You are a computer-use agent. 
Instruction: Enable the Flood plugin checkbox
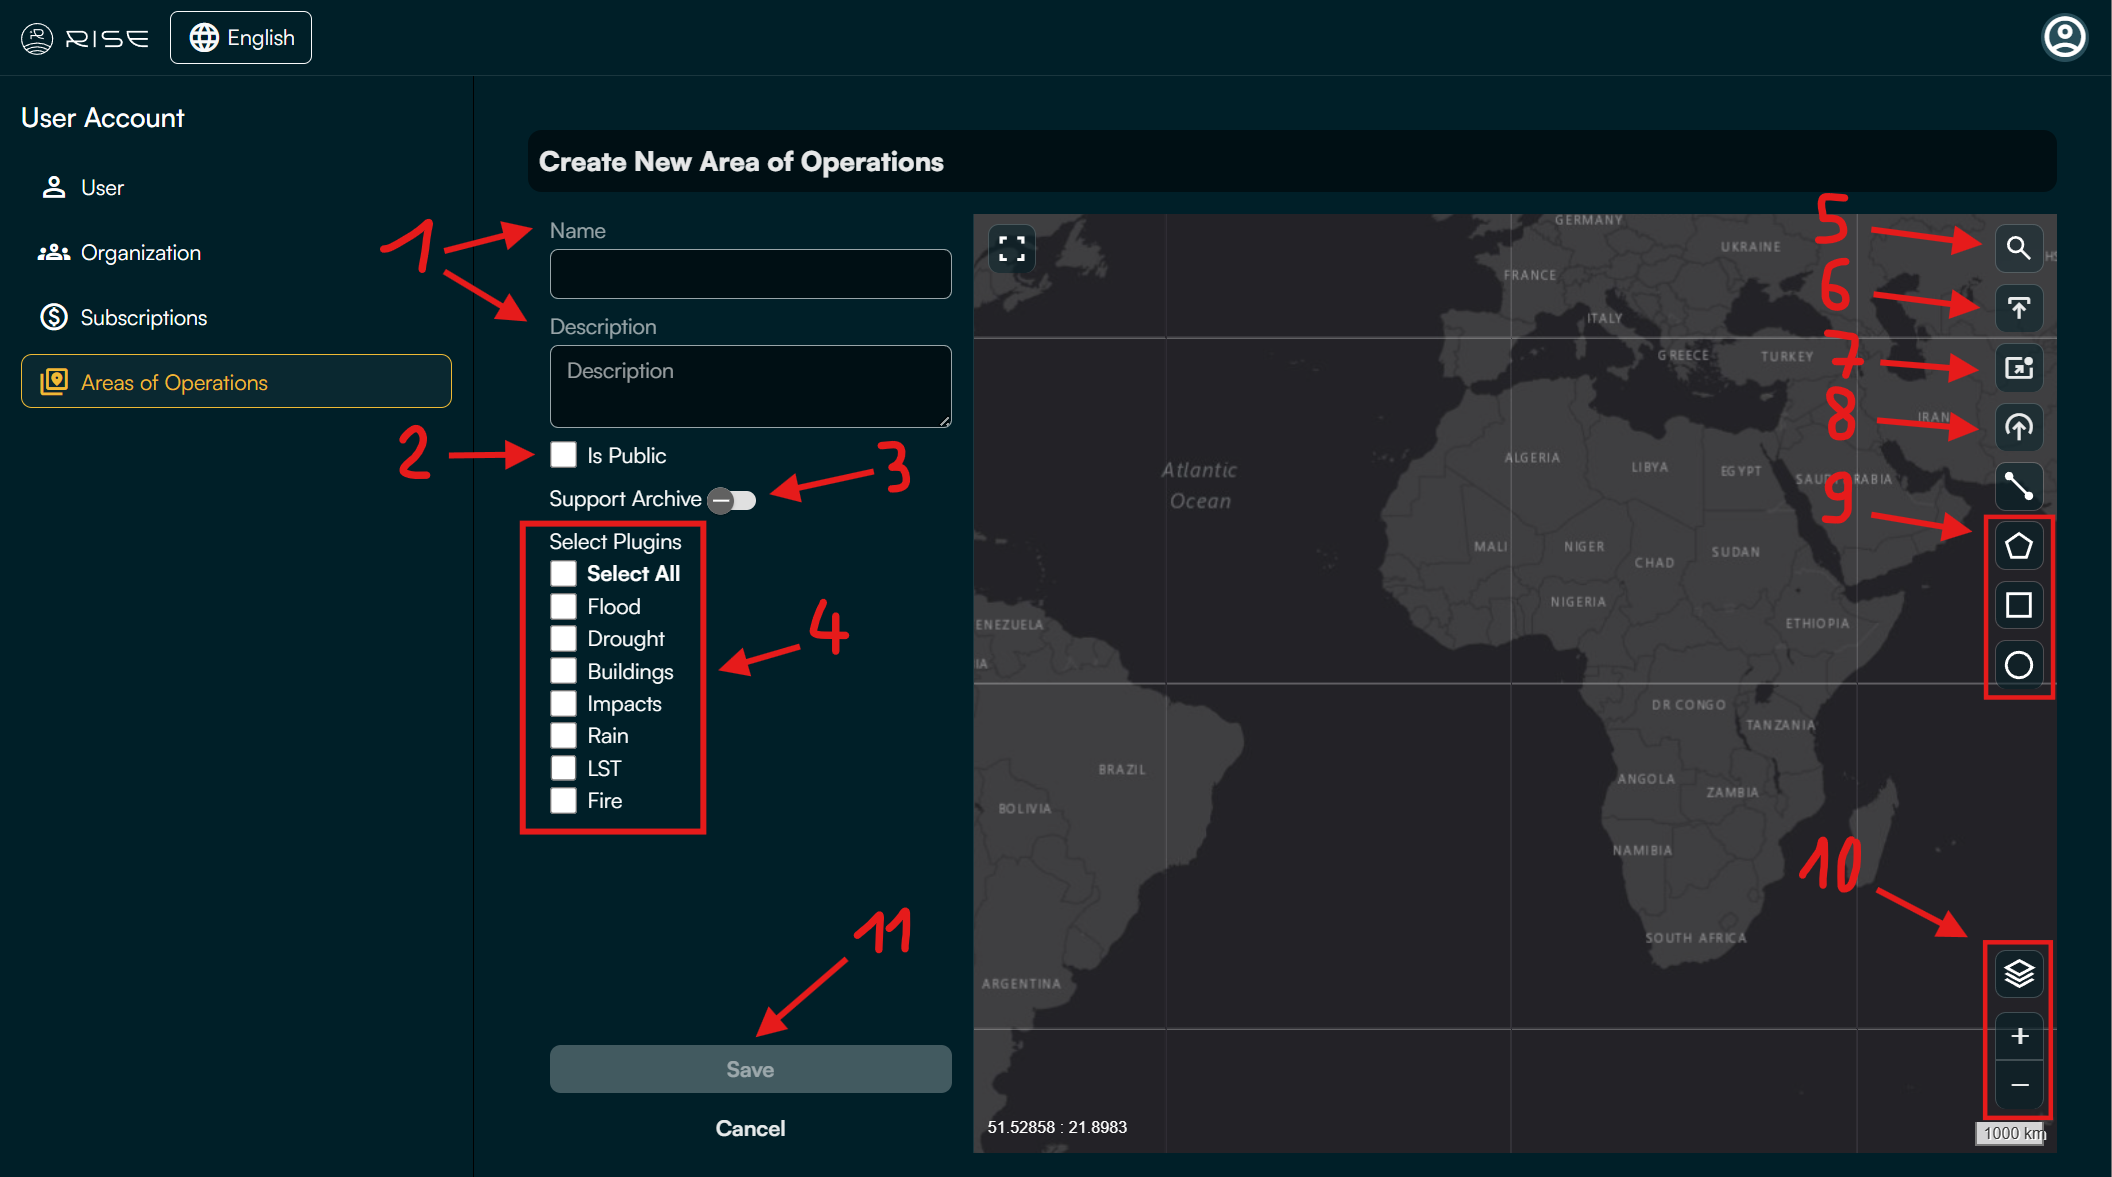coord(563,607)
